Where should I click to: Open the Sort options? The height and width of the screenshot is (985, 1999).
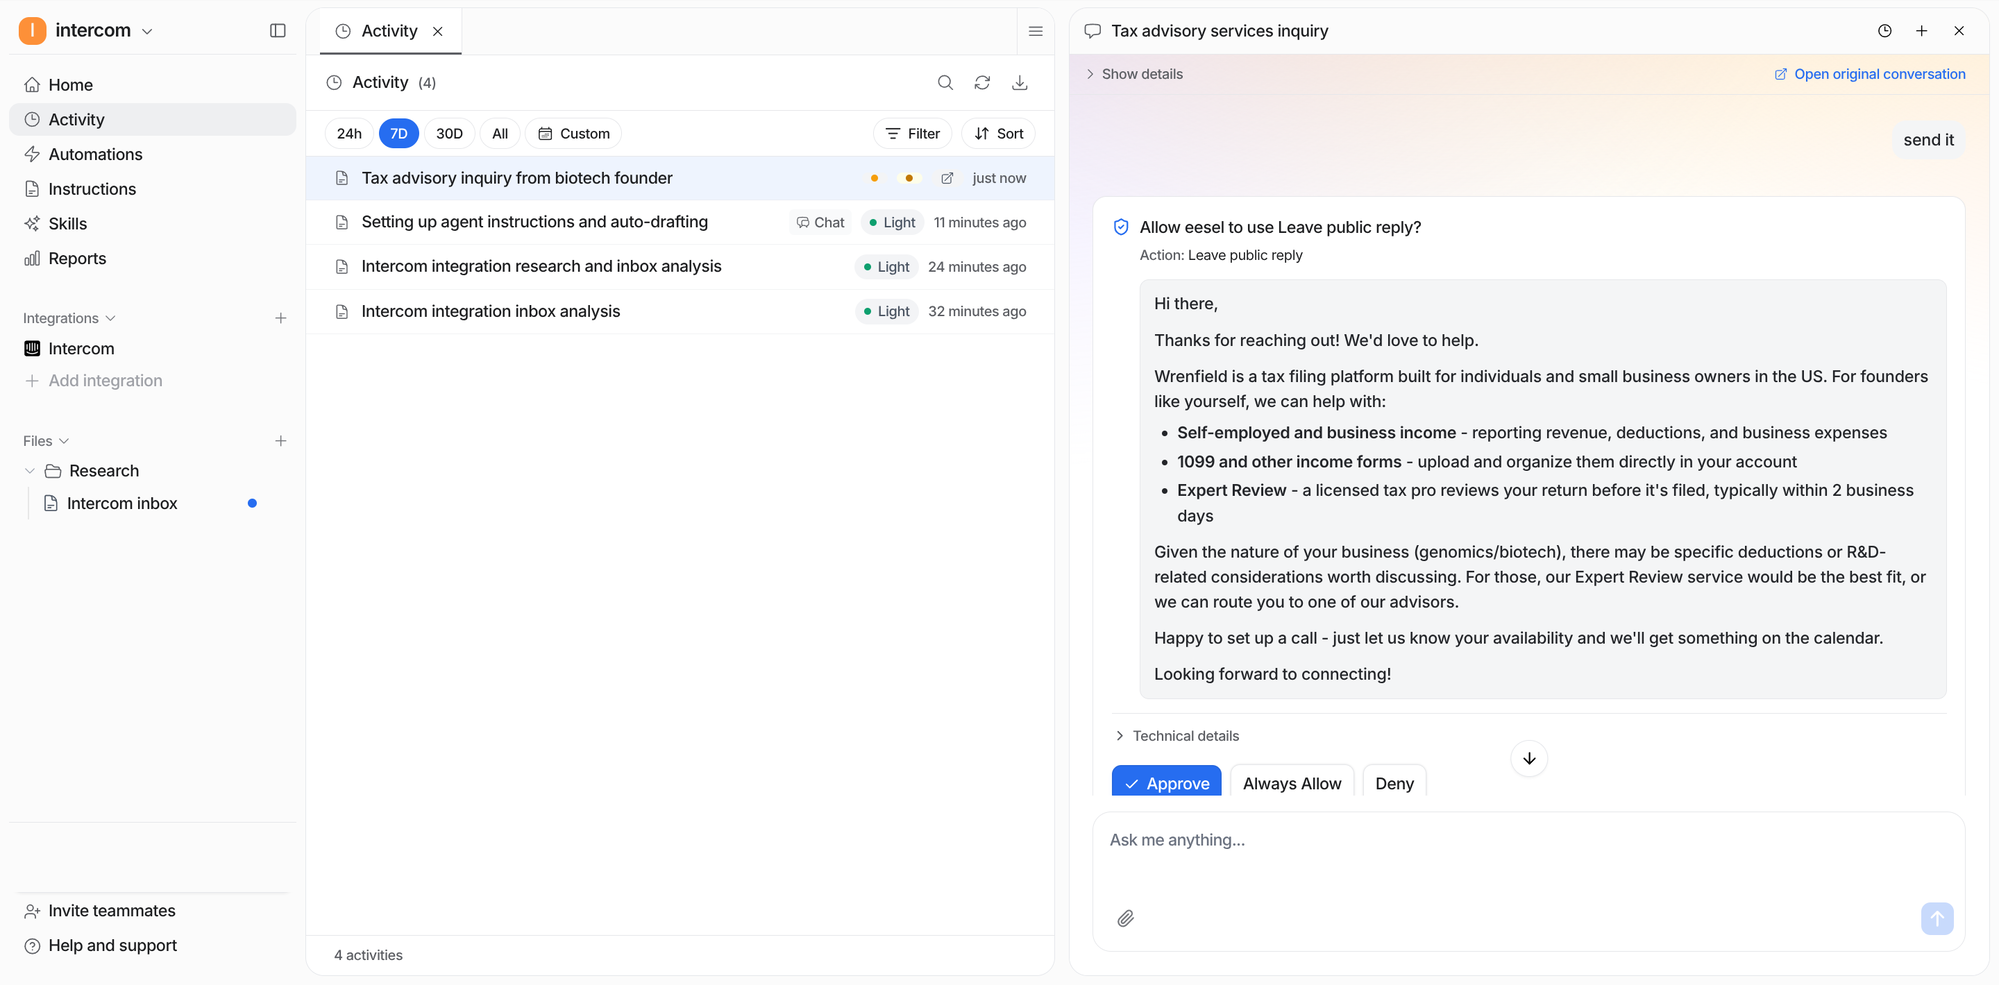click(x=999, y=133)
